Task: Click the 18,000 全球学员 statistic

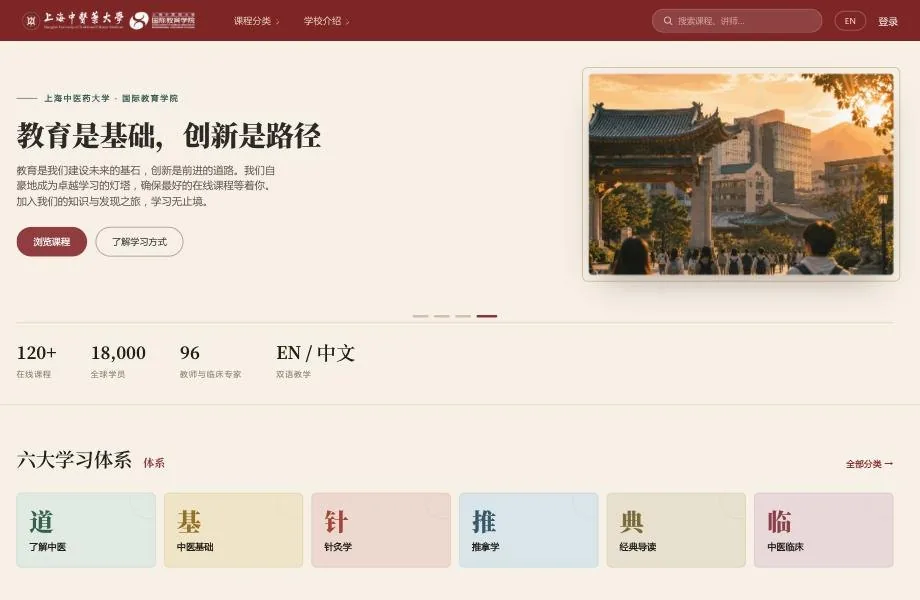Action: coord(118,361)
